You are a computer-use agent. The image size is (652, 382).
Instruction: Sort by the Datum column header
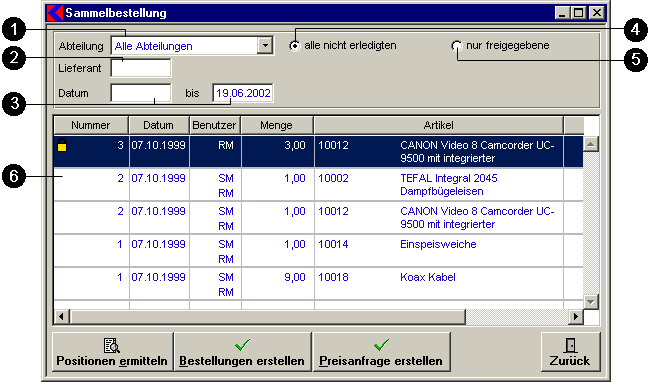(159, 125)
